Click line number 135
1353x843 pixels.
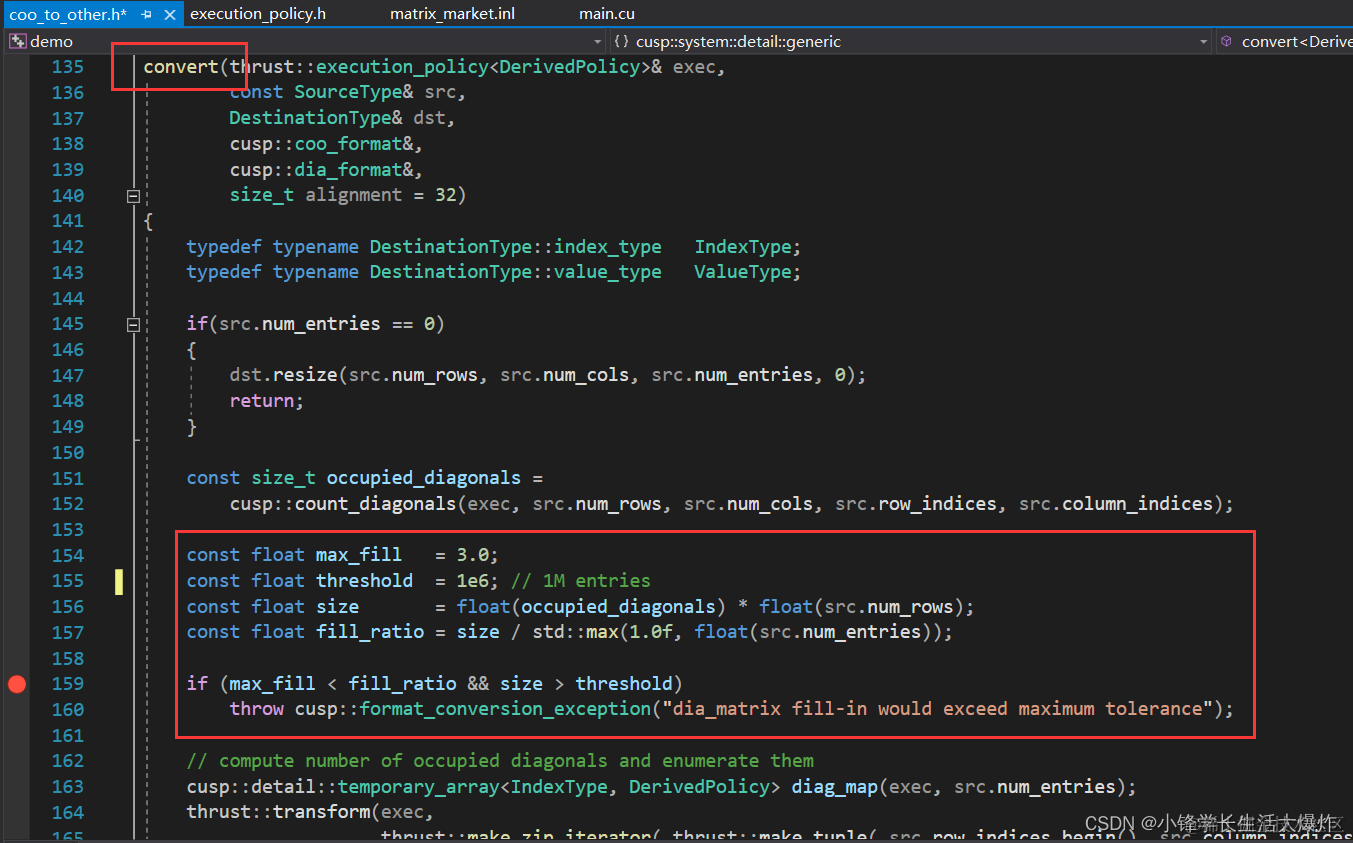click(68, 67)
